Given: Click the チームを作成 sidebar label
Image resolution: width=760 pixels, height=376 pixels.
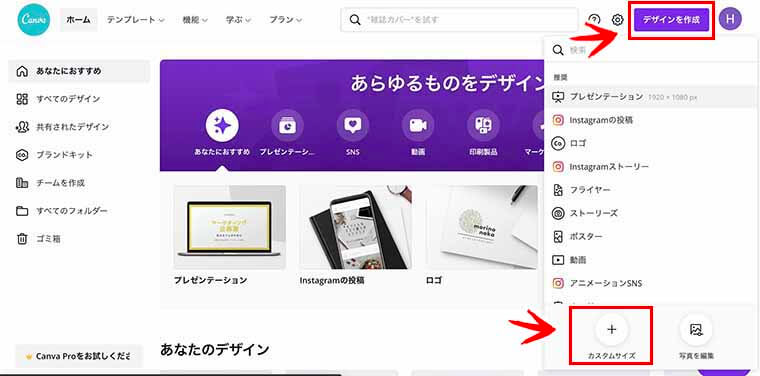Looking at the screenshot, I should pos(61,183).
